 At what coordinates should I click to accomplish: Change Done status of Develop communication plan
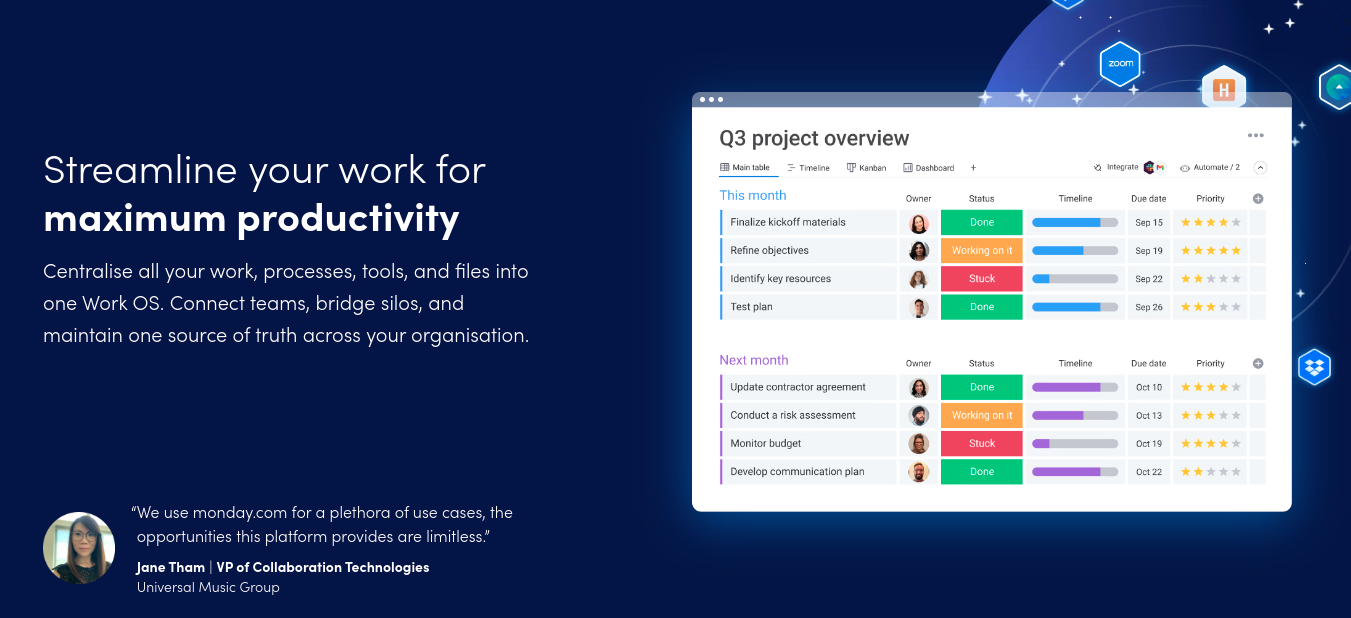982,472
